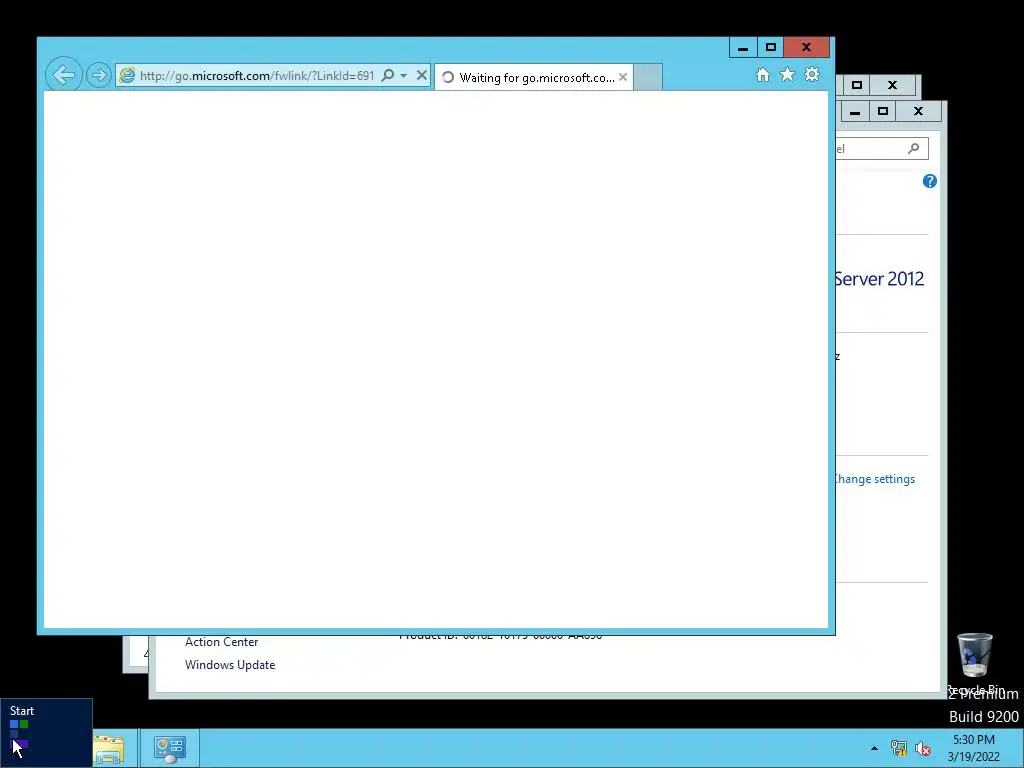
Task: Open 'Change settings' in the System window
Action: pos(875,479)
